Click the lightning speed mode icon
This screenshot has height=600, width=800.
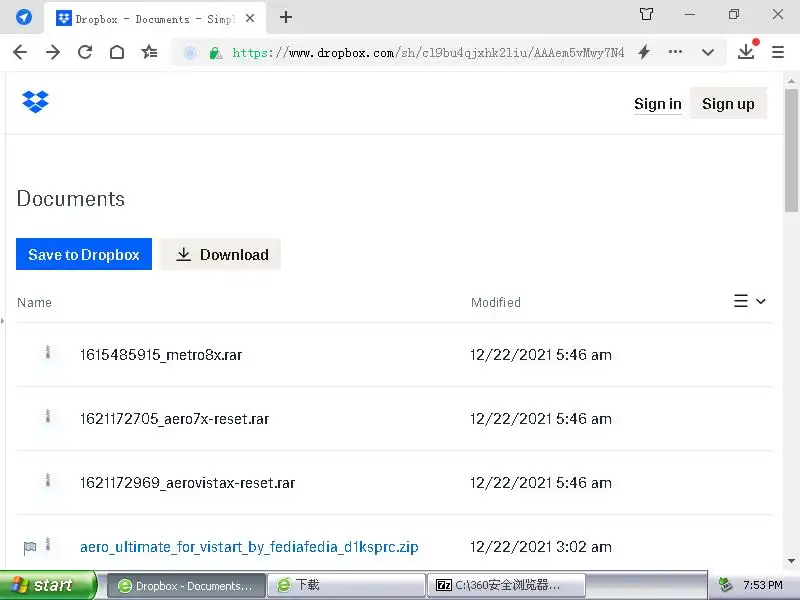[x=644, y=52]
